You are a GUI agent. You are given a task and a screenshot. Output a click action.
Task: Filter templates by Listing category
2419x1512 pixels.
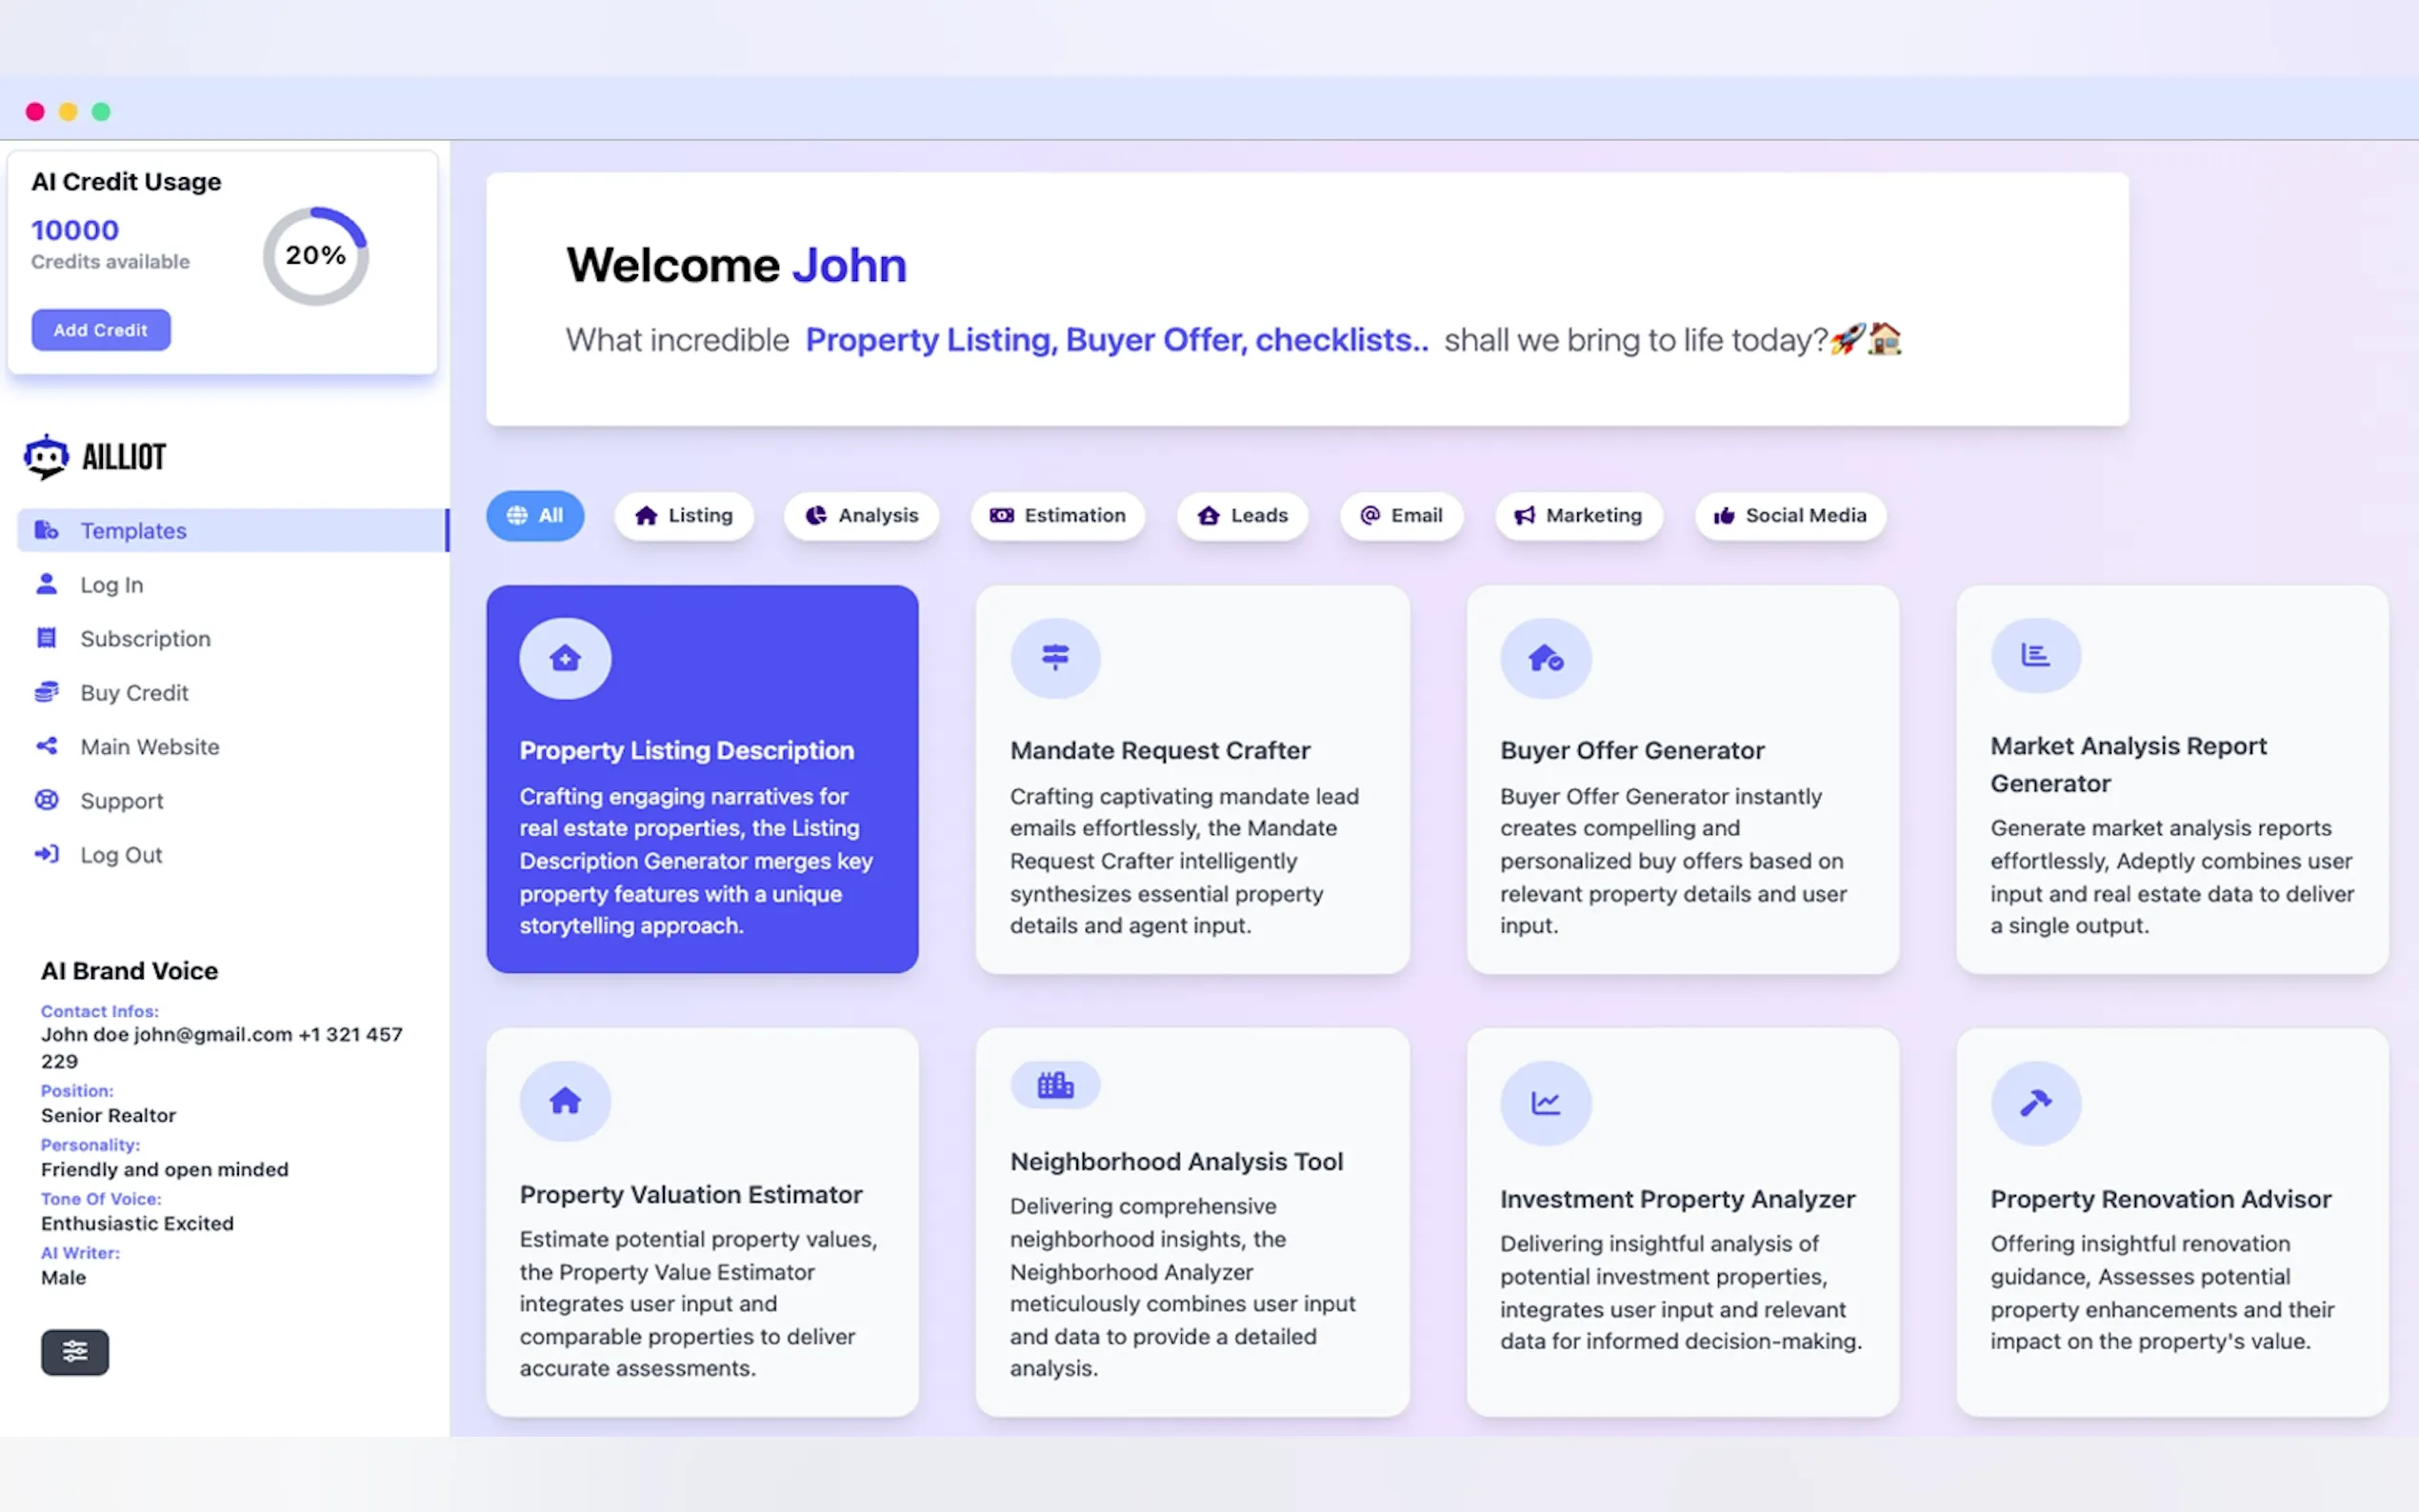pos(684,515)
